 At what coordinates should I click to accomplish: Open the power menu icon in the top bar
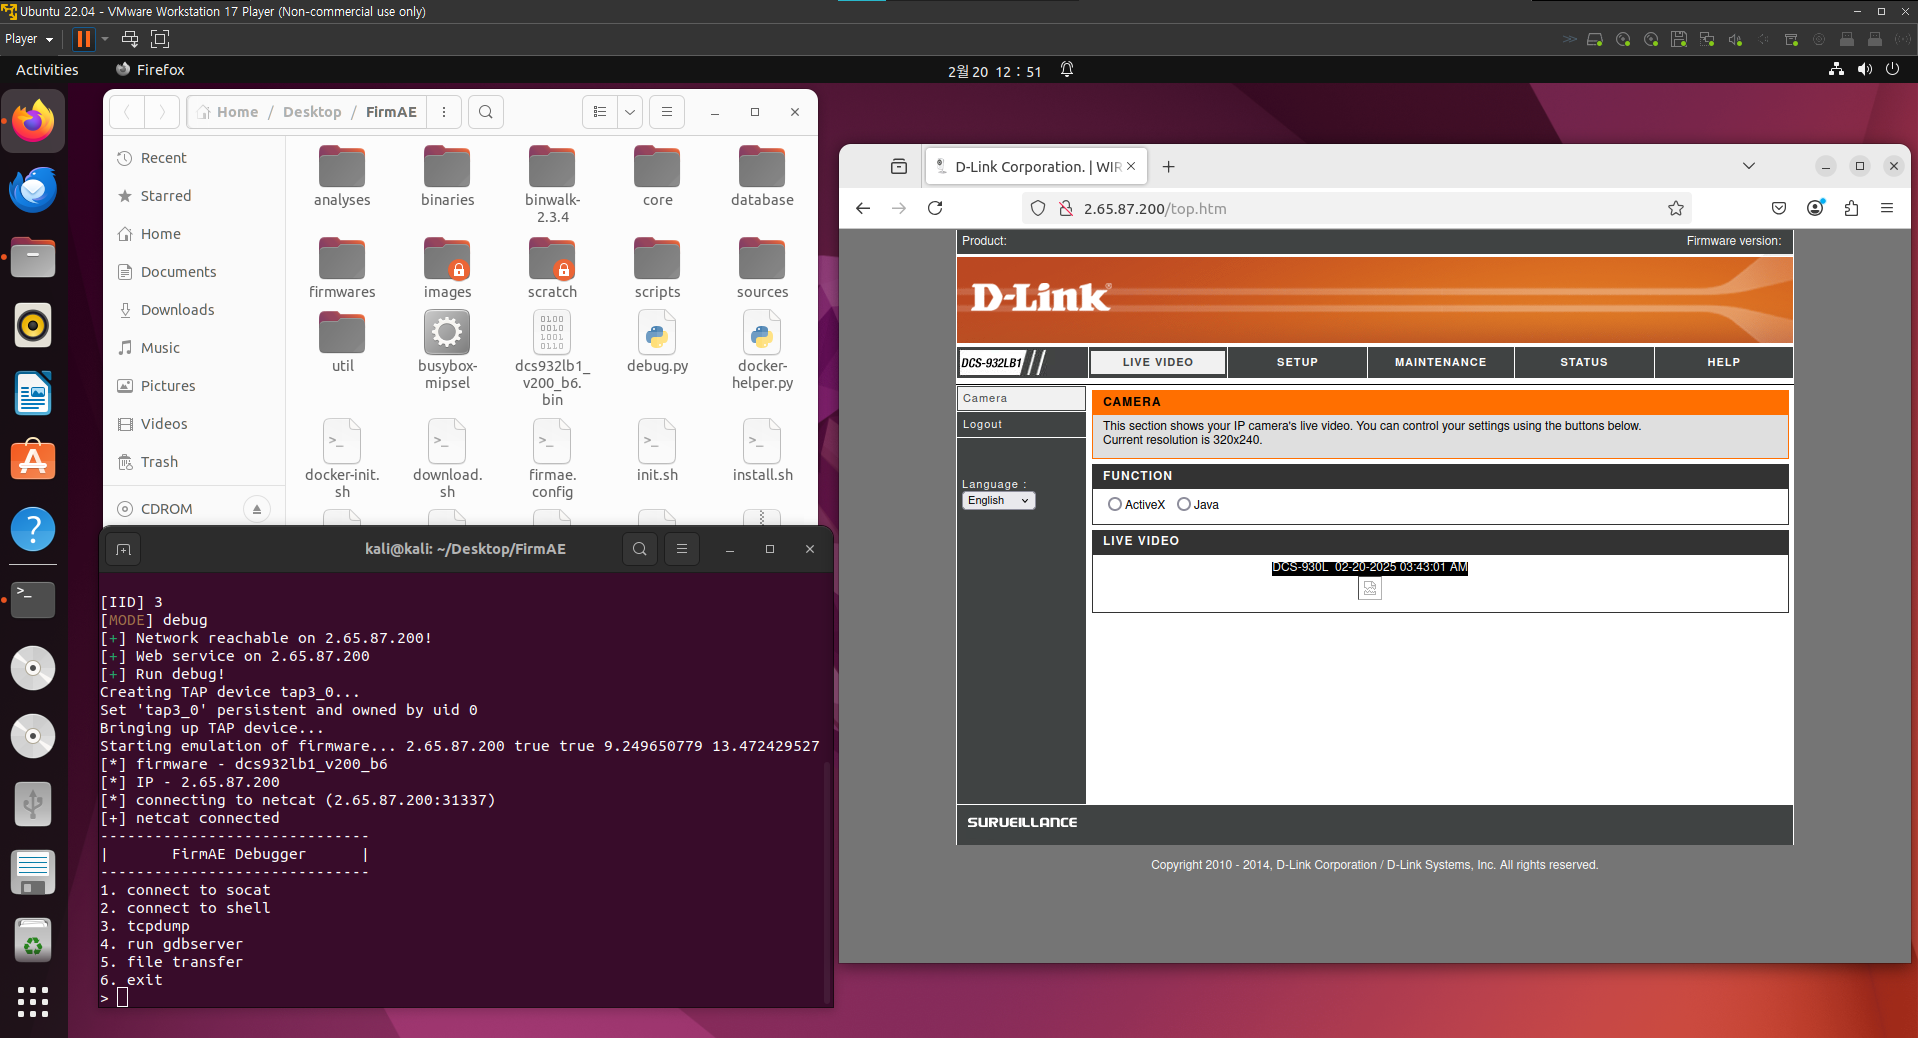pyautogui.click(x=1892, y=69)
